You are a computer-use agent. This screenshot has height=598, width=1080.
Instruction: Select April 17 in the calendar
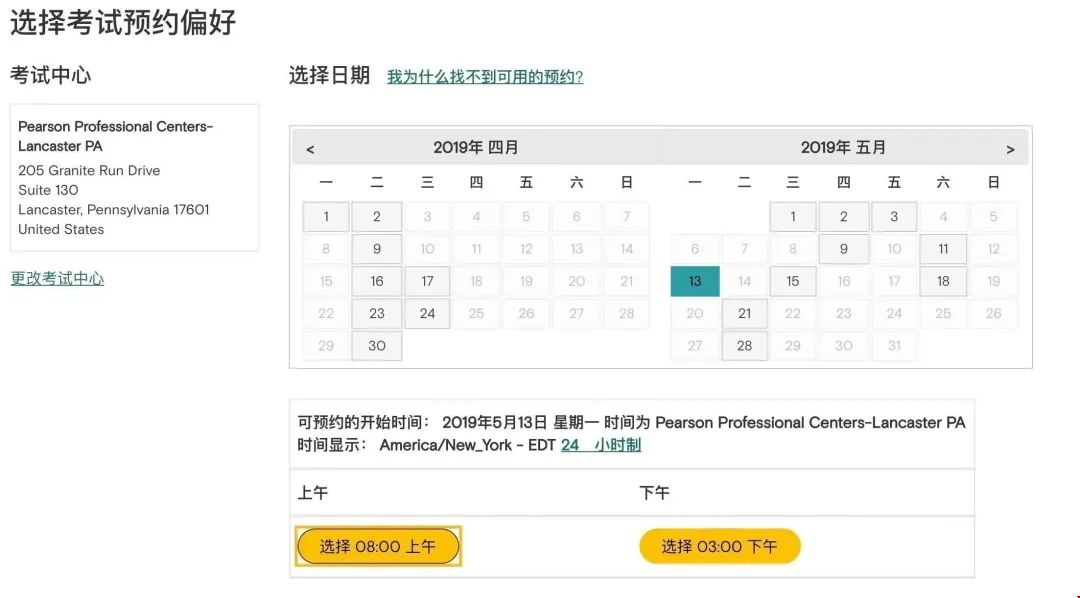(x=427, y=281)
